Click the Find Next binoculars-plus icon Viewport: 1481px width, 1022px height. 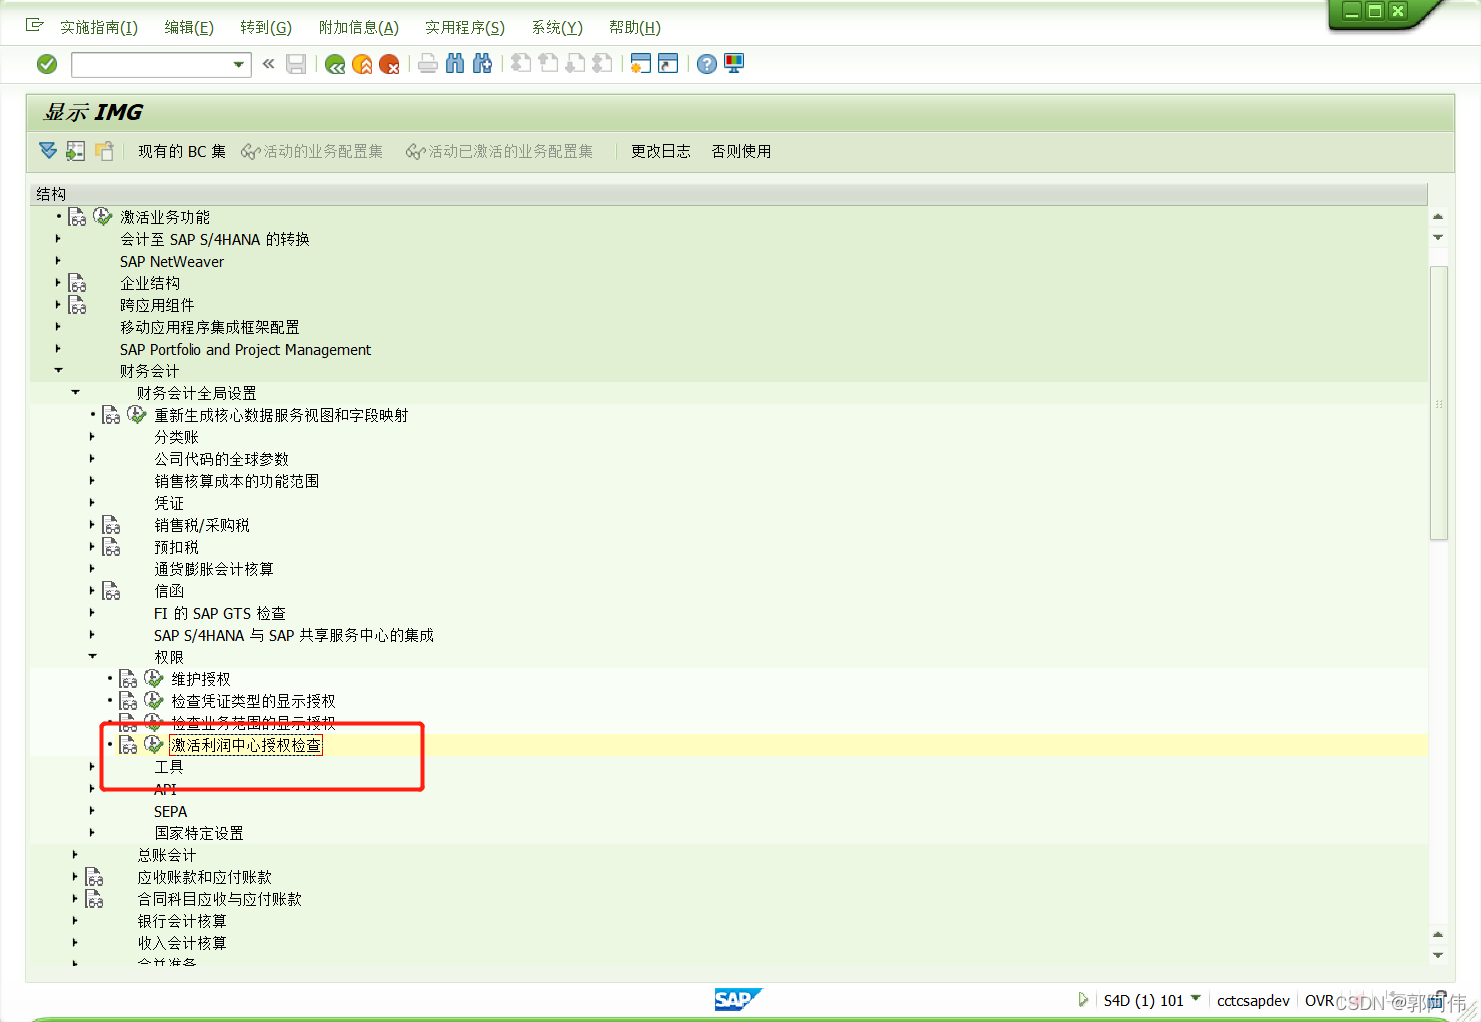(482, 64)
